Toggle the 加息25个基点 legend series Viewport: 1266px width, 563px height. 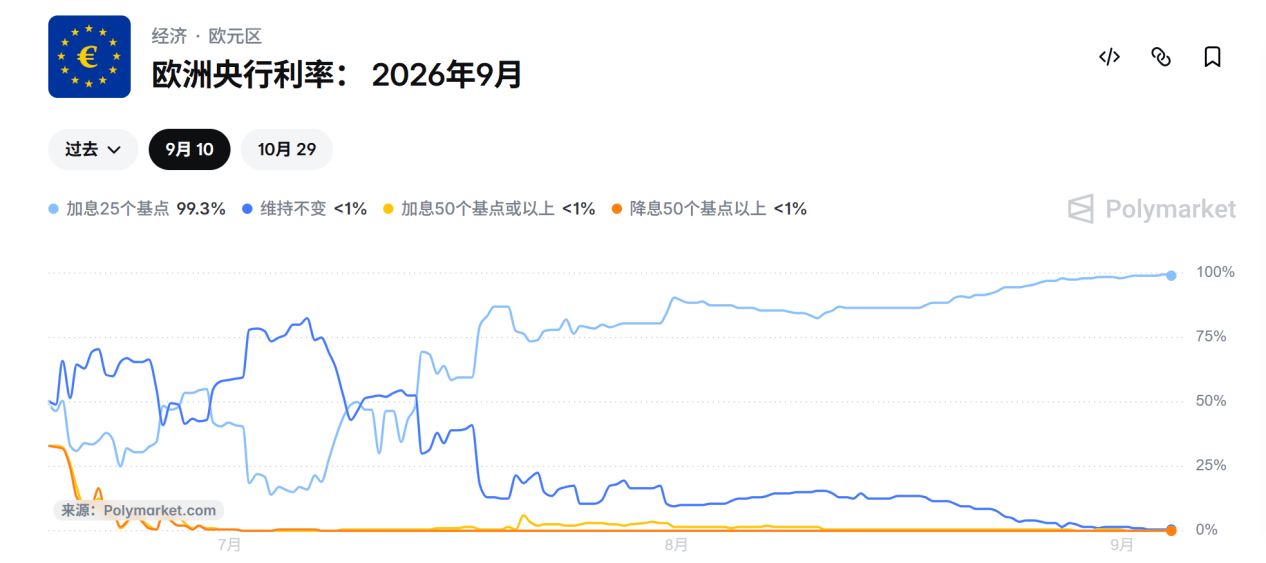(x=137, y=209)
